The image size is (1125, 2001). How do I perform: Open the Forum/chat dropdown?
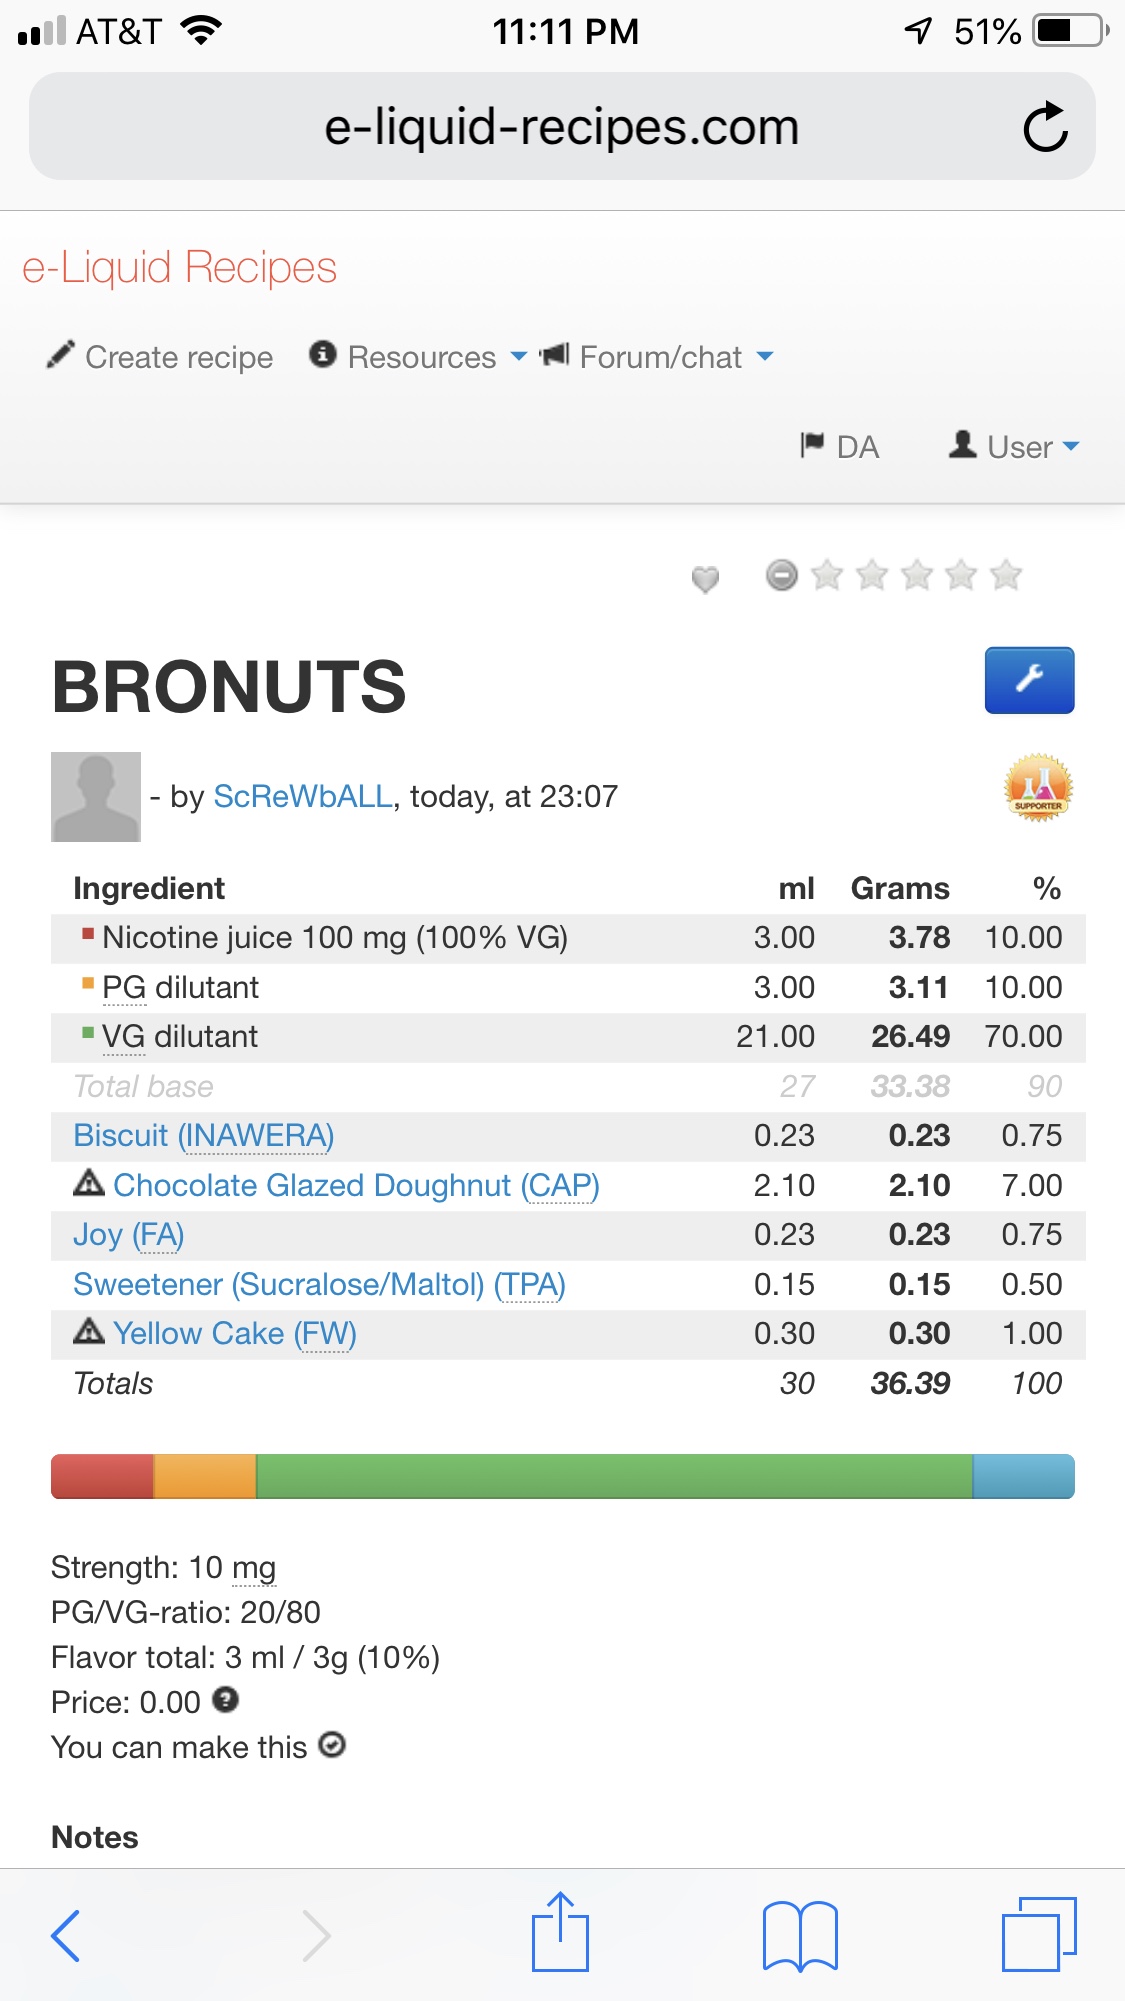pos(658,357)
